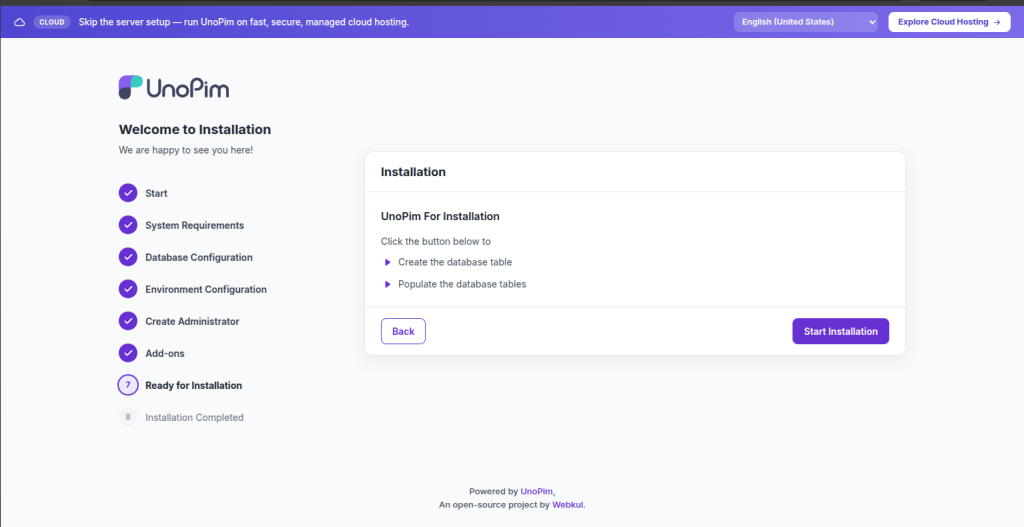Open the English (United States) language dropdown
This screenshot has height=527, width=1024.
tap(805, 22)
